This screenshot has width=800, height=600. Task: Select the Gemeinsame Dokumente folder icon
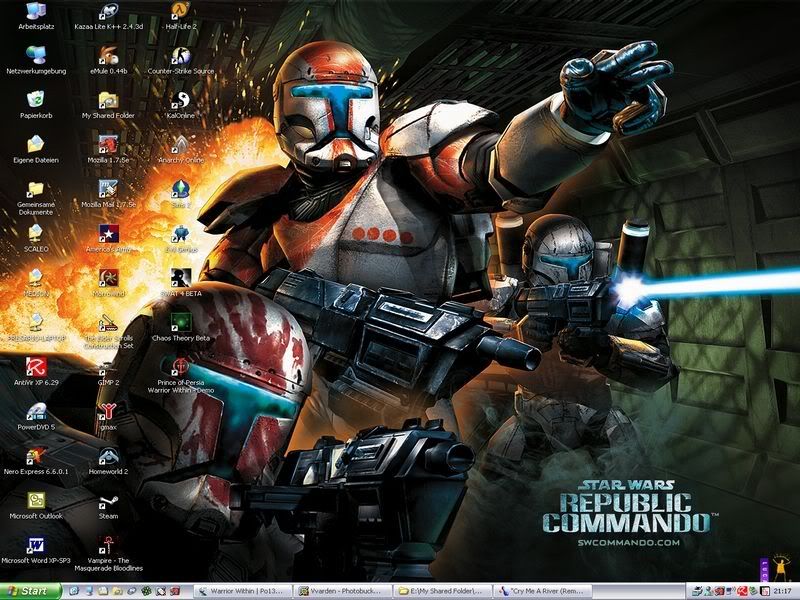(36, 197)
